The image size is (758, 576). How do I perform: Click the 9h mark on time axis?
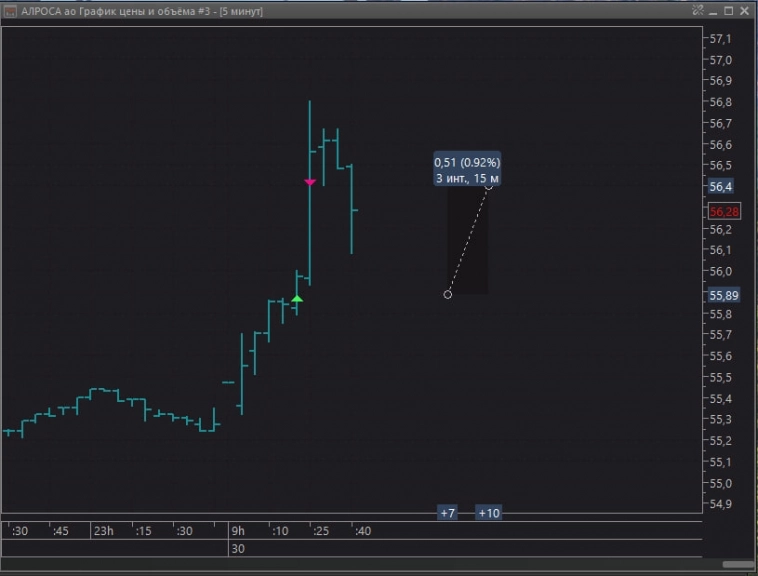coord(237,531)
